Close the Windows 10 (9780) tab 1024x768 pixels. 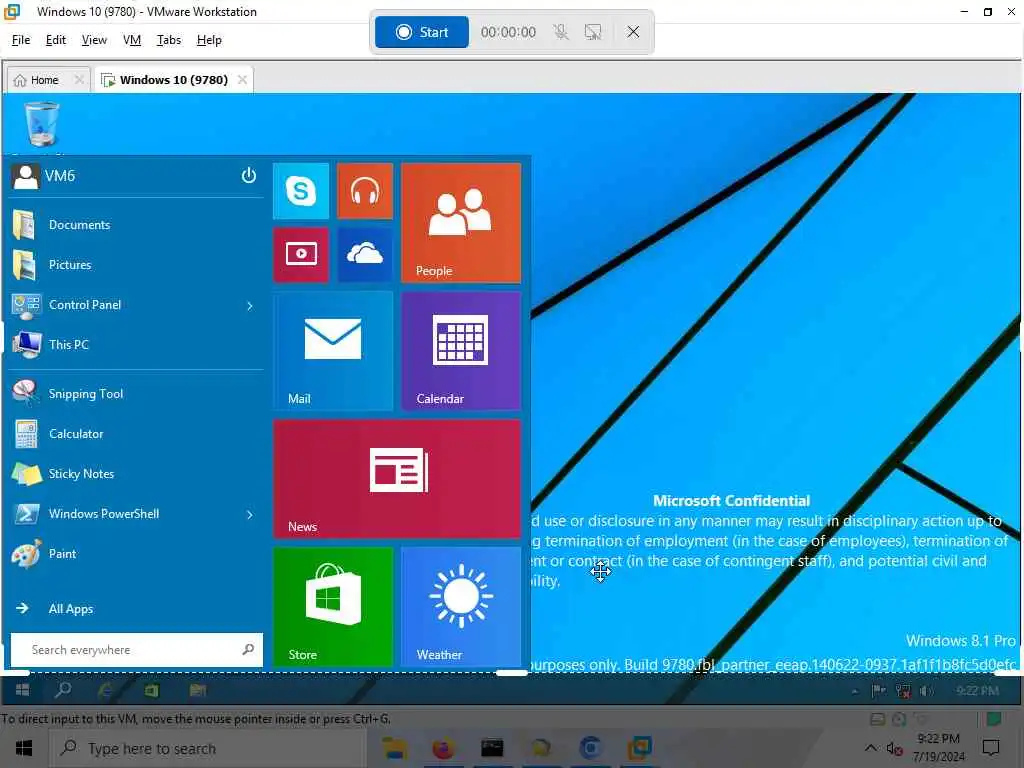(x=242, y=80)
